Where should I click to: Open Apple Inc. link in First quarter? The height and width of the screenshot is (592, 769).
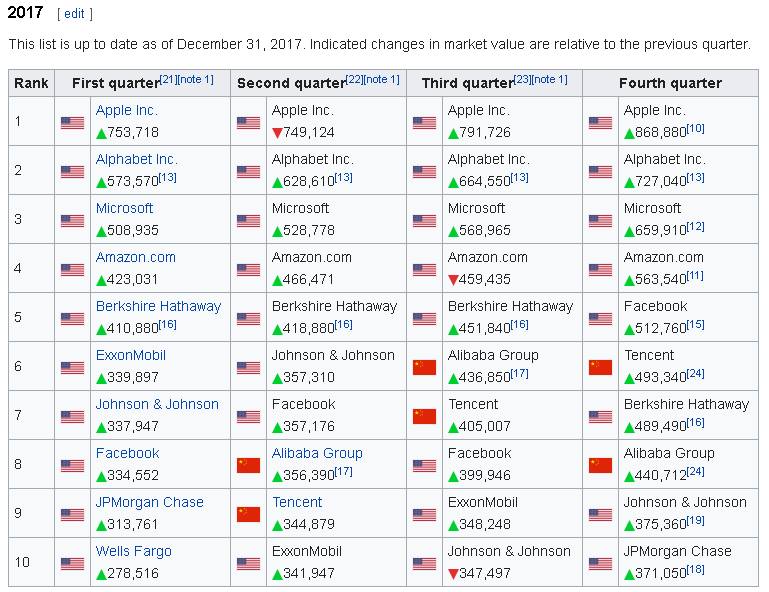[x=127, y=110]
